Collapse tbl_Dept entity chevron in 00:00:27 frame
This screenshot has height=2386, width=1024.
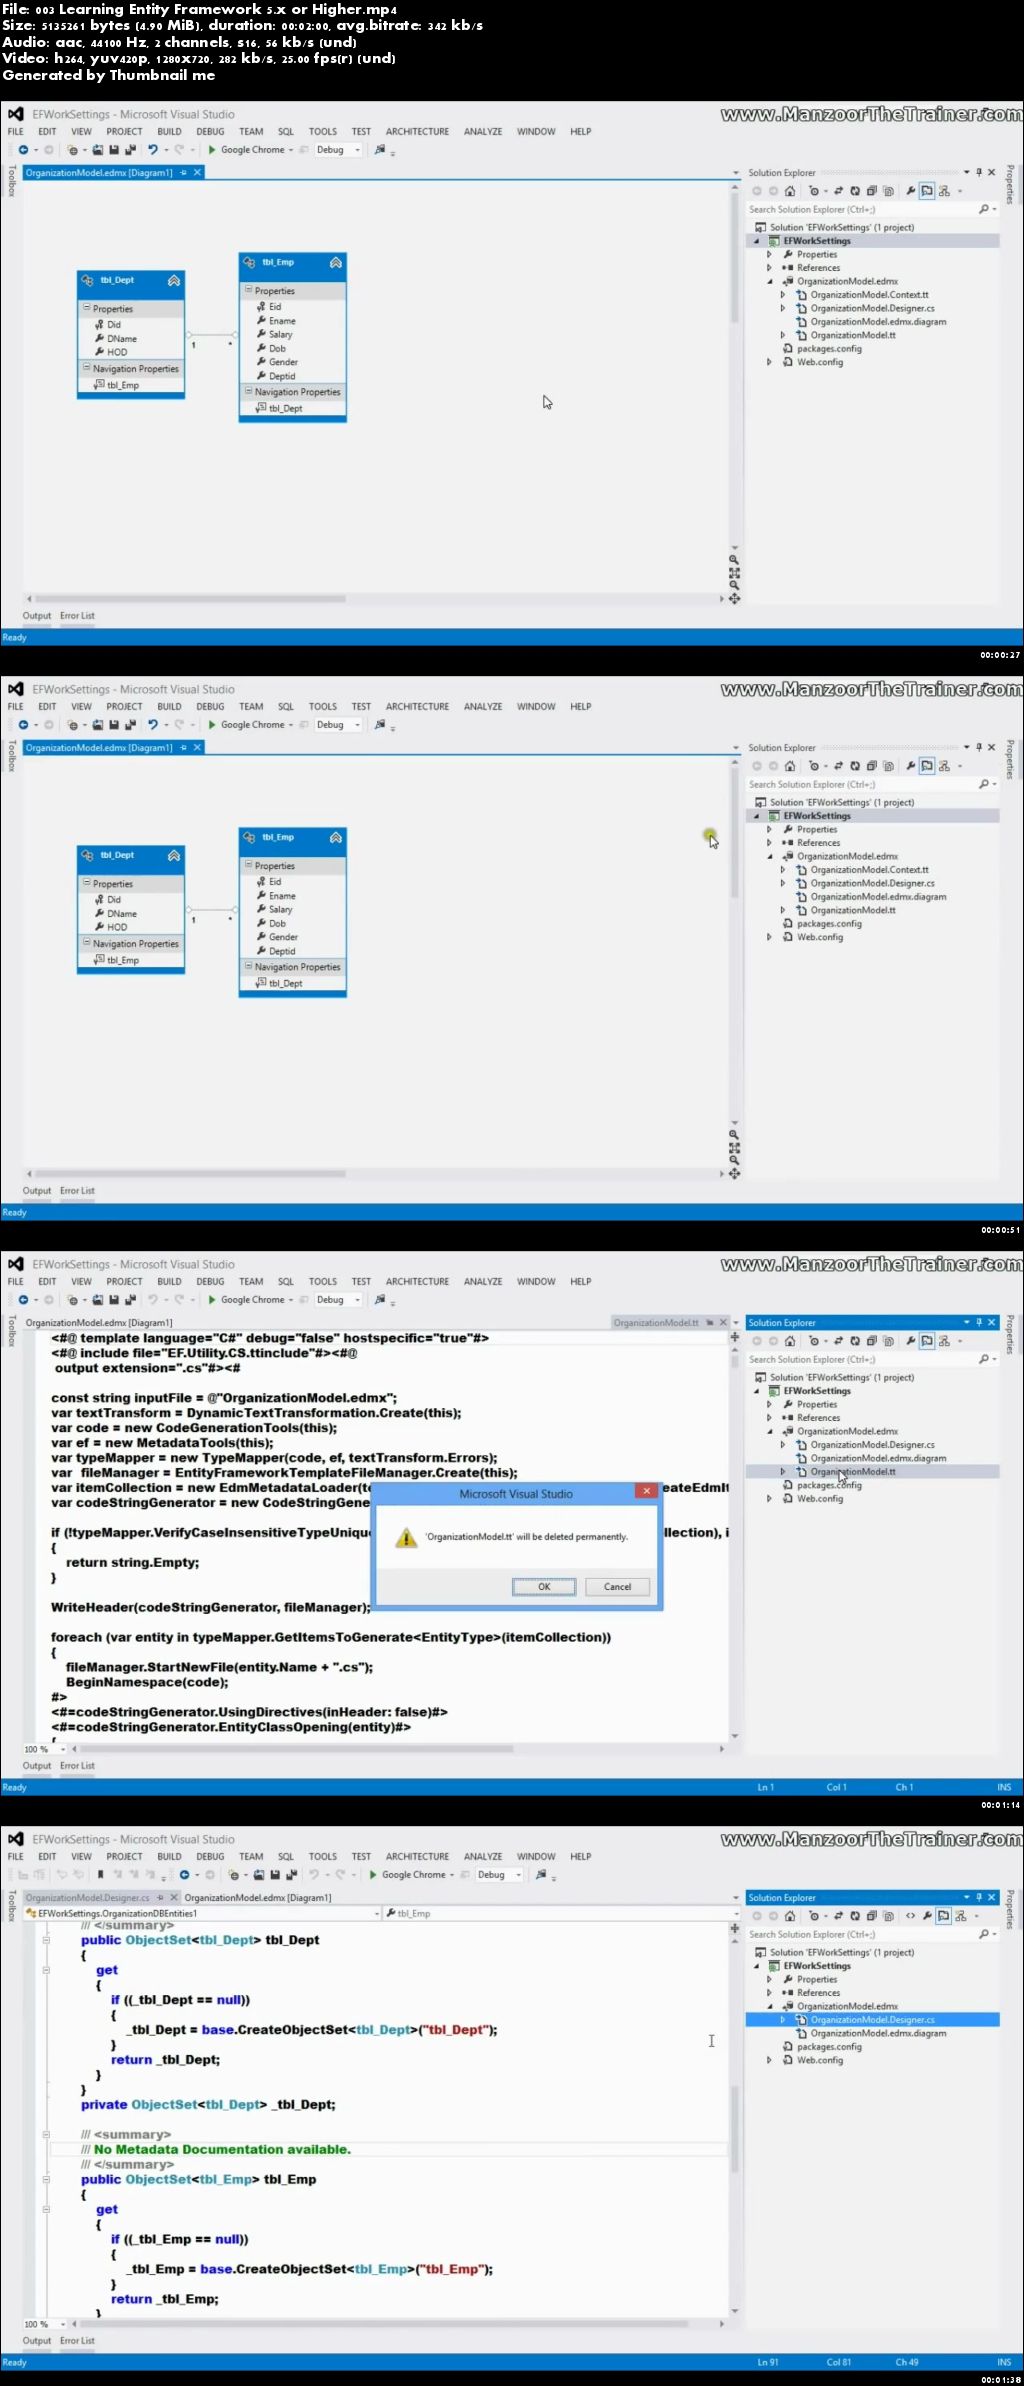174,281
